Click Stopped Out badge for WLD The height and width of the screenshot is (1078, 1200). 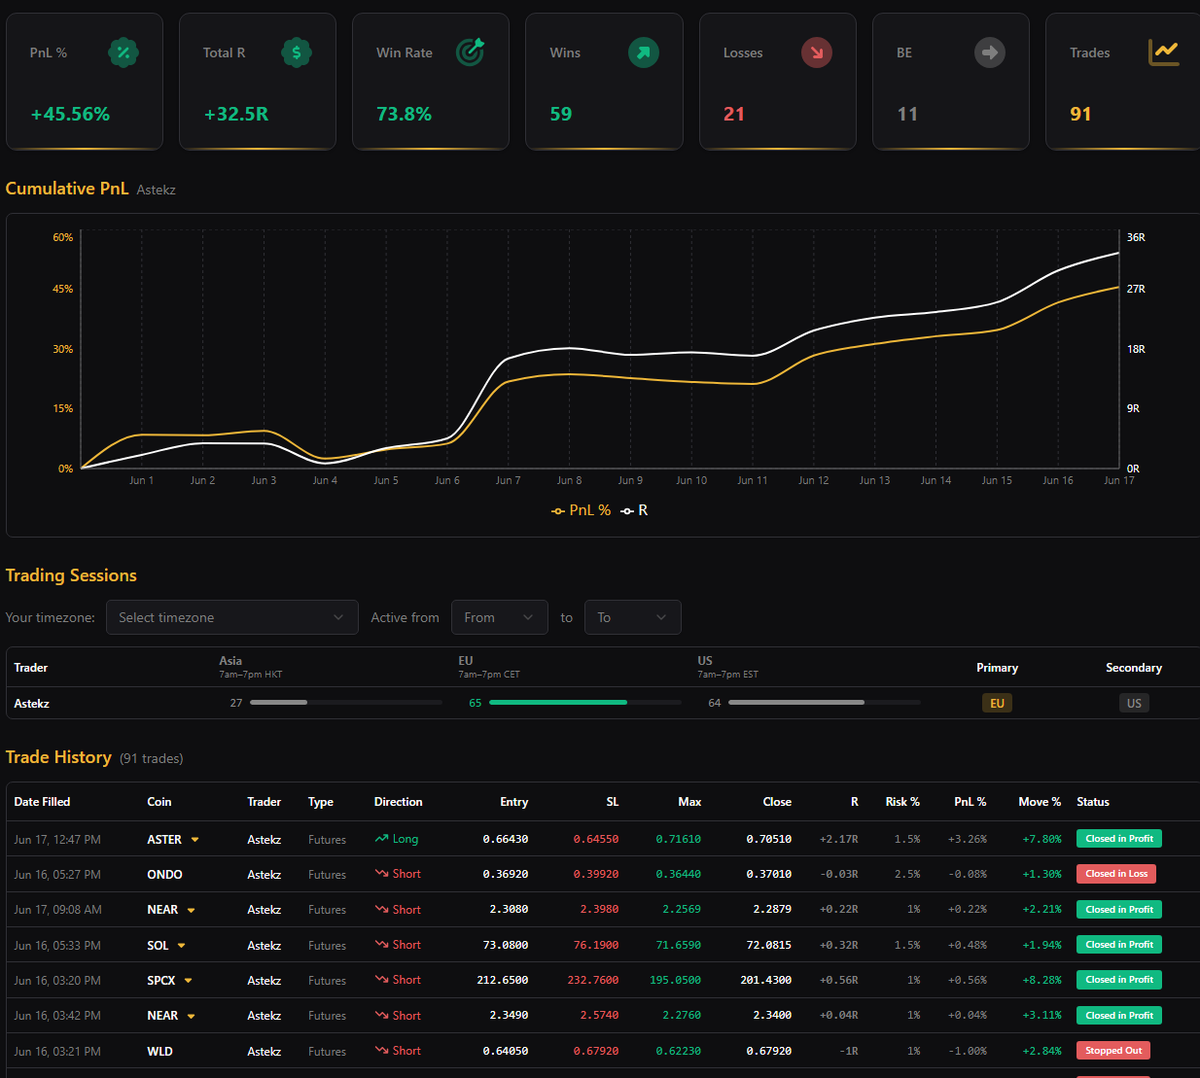[x=1113, y=1051]
